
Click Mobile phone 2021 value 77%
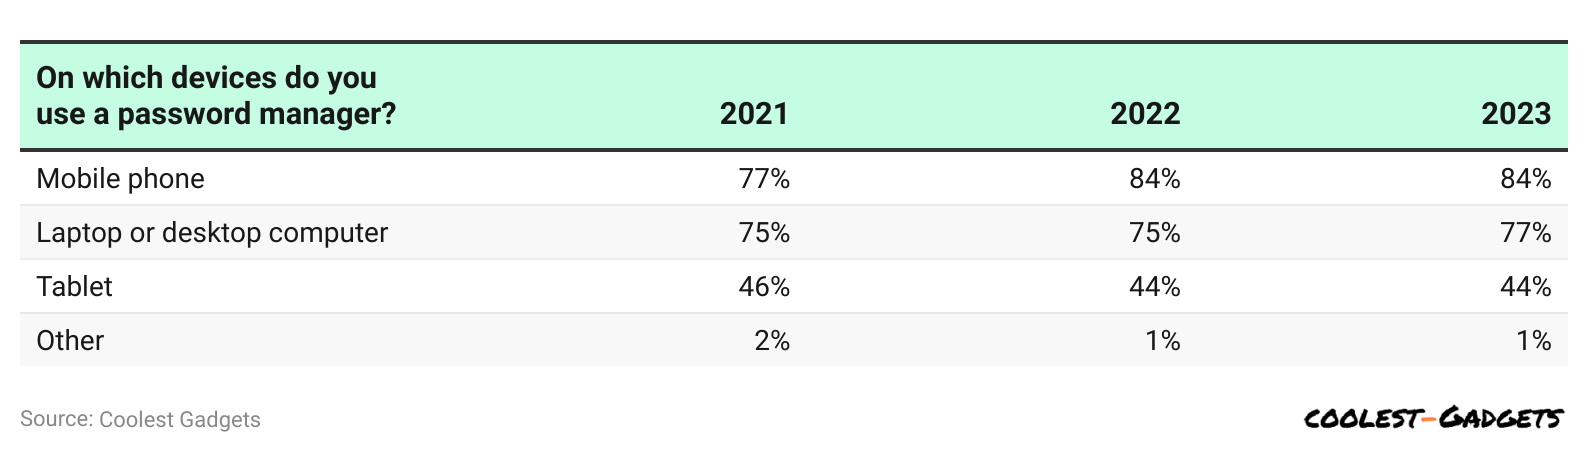pyautogui.click(x=764, y=179)
